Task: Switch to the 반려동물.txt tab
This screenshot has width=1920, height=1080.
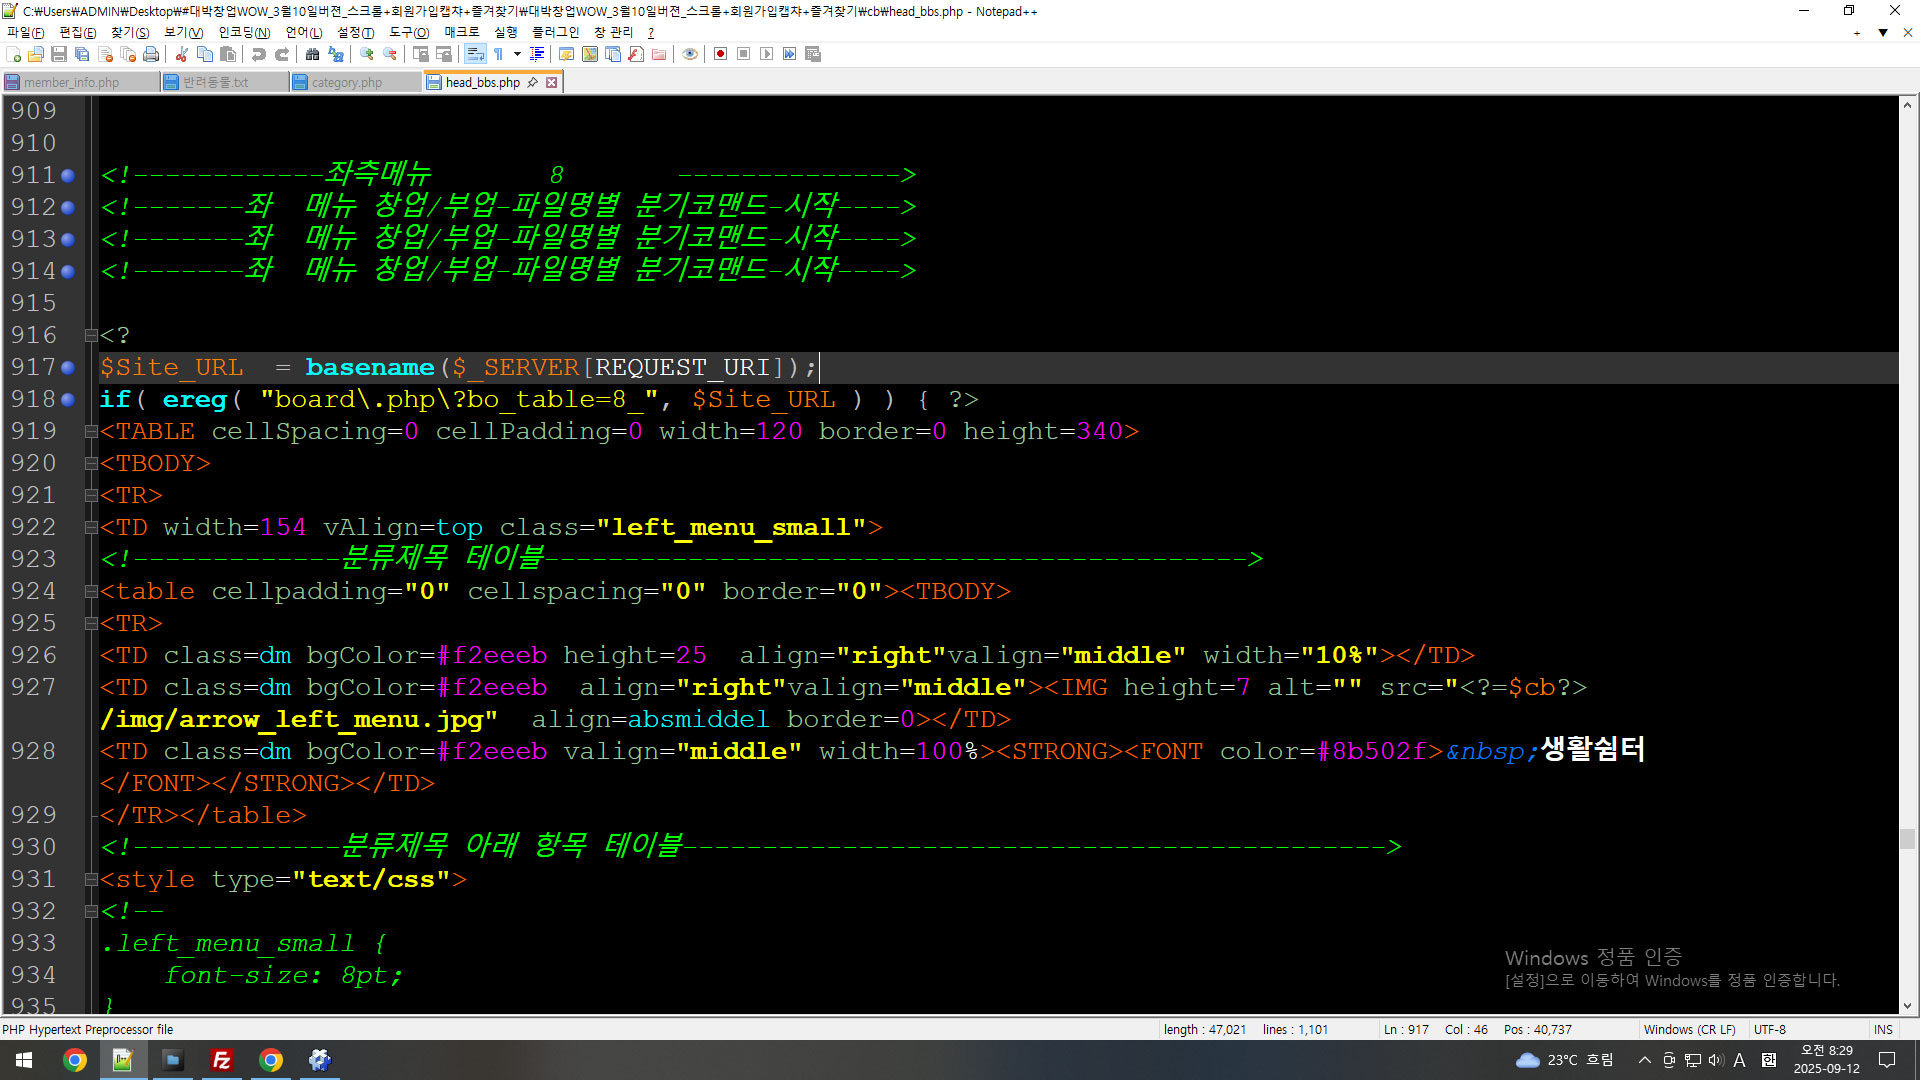Action: click(x=224, y=82)
